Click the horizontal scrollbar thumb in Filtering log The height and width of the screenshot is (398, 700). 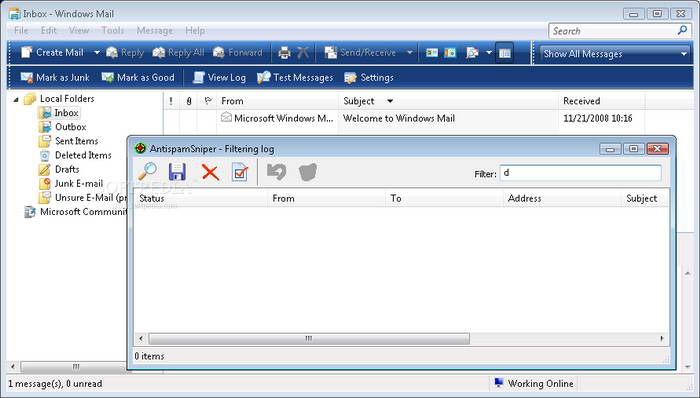point(309,339)
